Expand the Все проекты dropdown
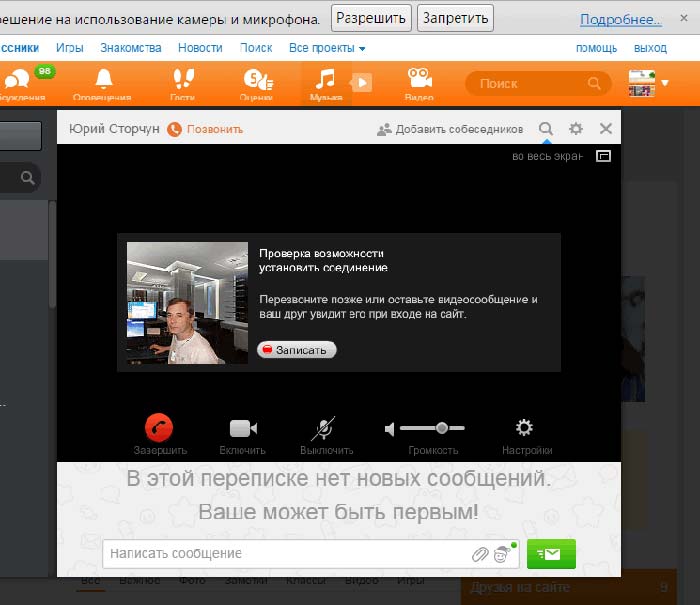This screenshot has width=700, height=605. point(327,48)
